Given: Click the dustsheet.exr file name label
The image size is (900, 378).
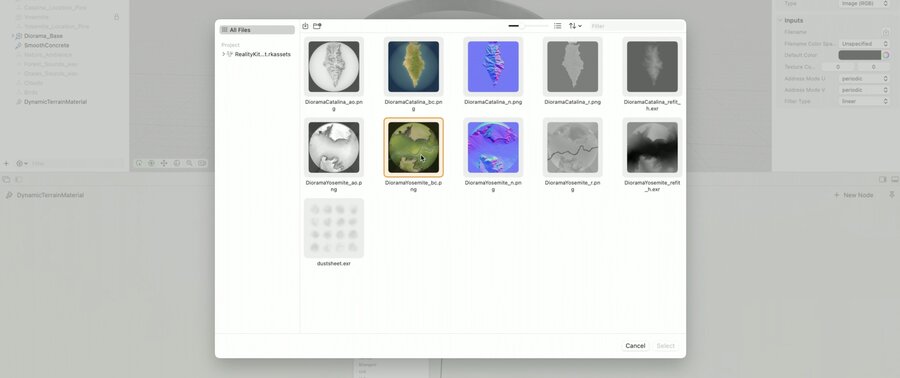Looking at the screenshot, I should 333,264.
